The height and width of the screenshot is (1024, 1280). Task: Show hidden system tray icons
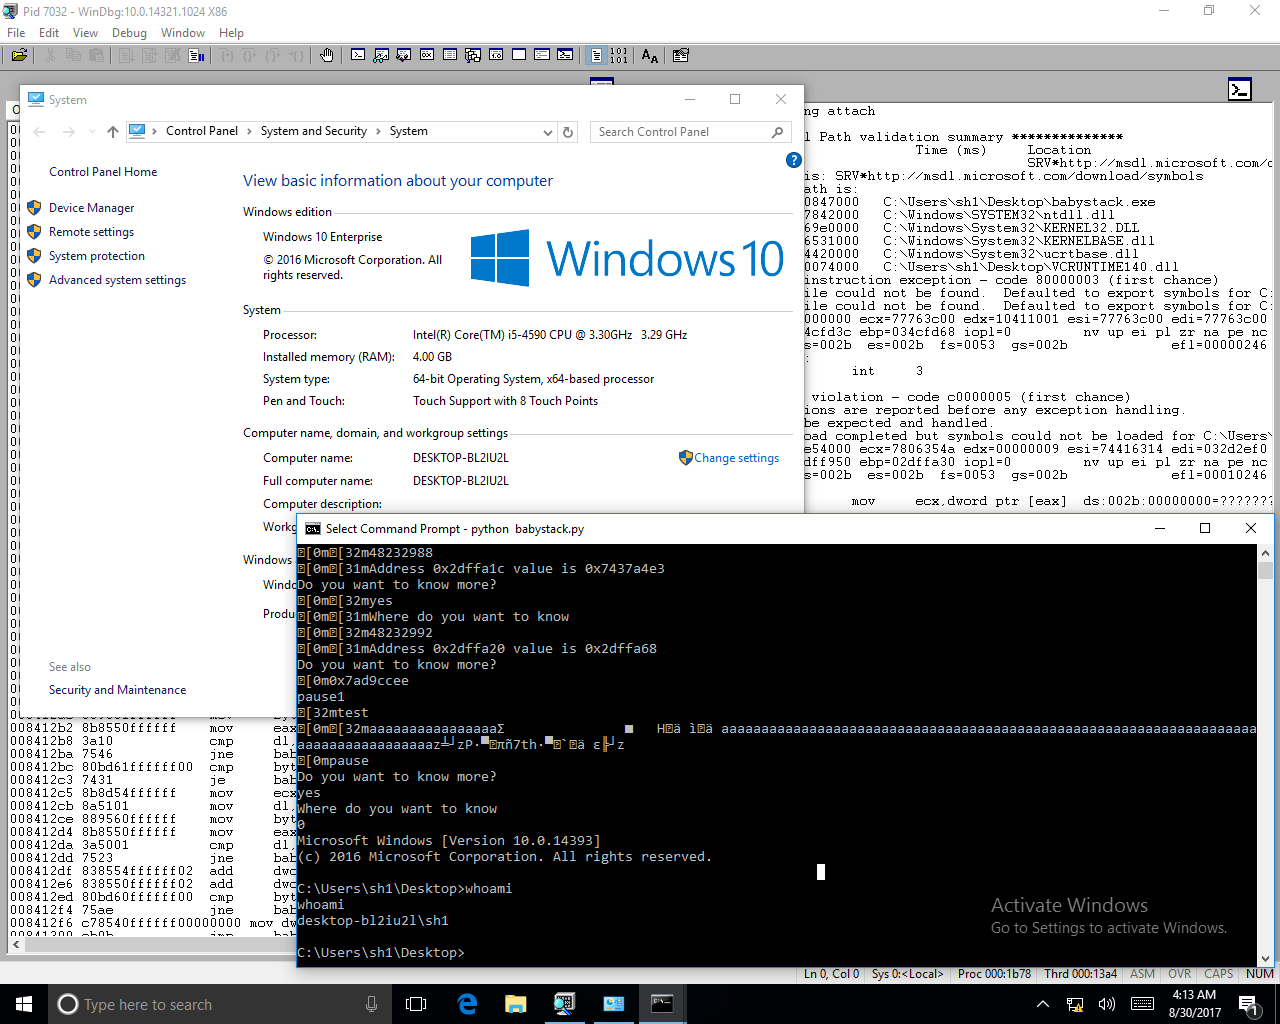pos(1042,1004)
